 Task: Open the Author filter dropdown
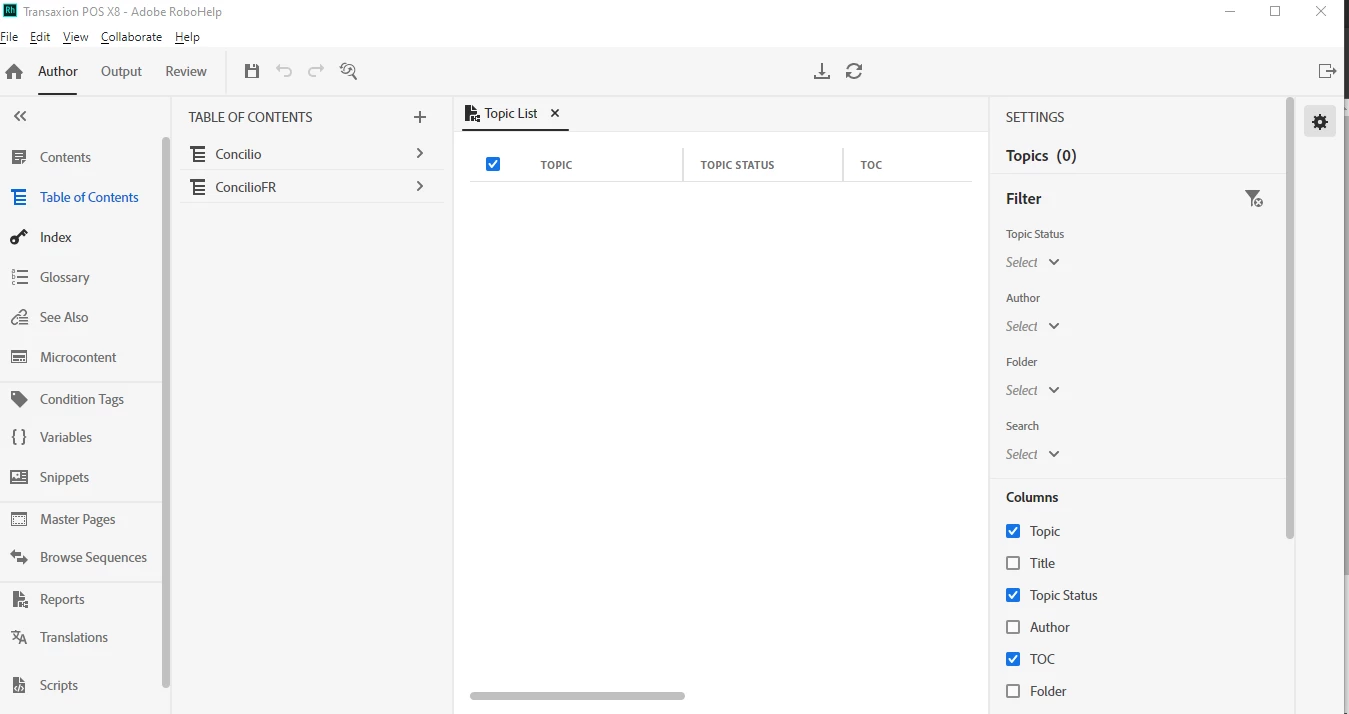(x=1033, y=326)
